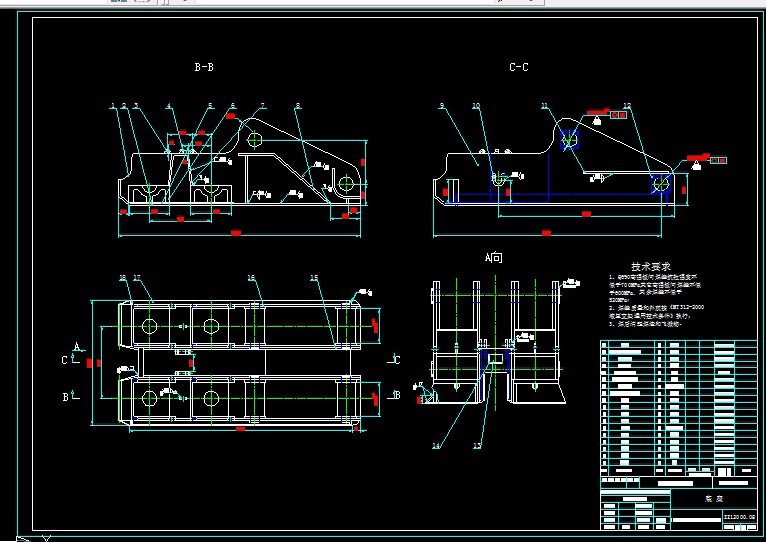The height and width of the screenshot is (542, 766).
Task: Select part balloon number 12
Action: (x=627, y=106)
